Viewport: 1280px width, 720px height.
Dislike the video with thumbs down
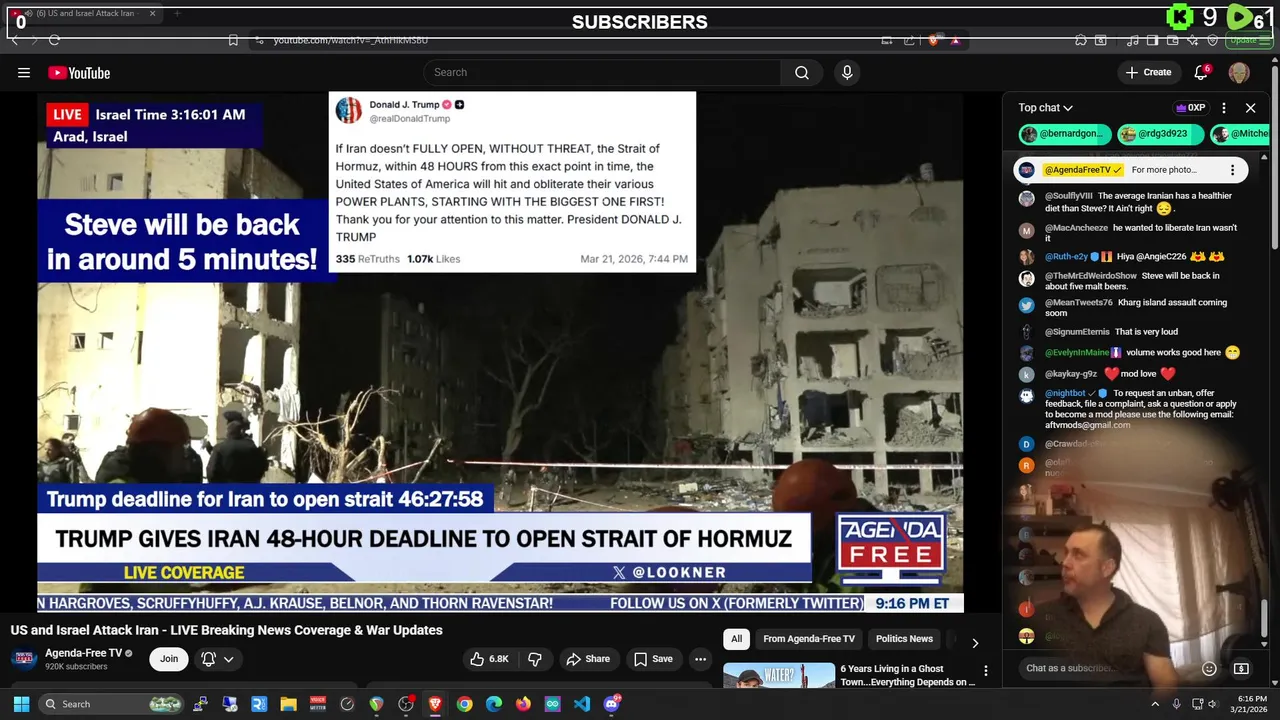(x=535, y=659)
